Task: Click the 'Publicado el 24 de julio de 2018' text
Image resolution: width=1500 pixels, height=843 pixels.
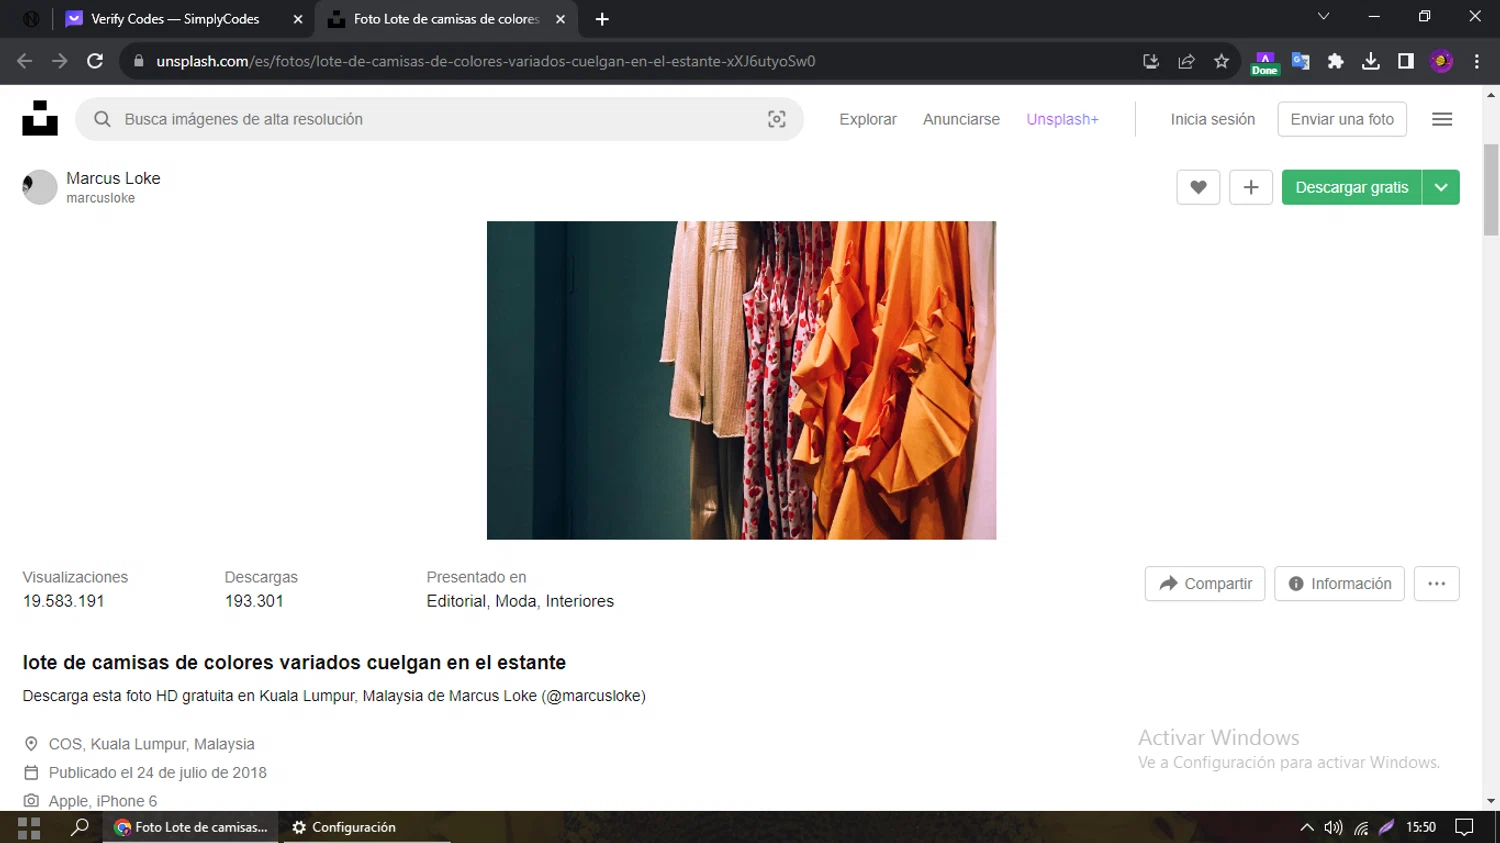Action: point(158,773)
